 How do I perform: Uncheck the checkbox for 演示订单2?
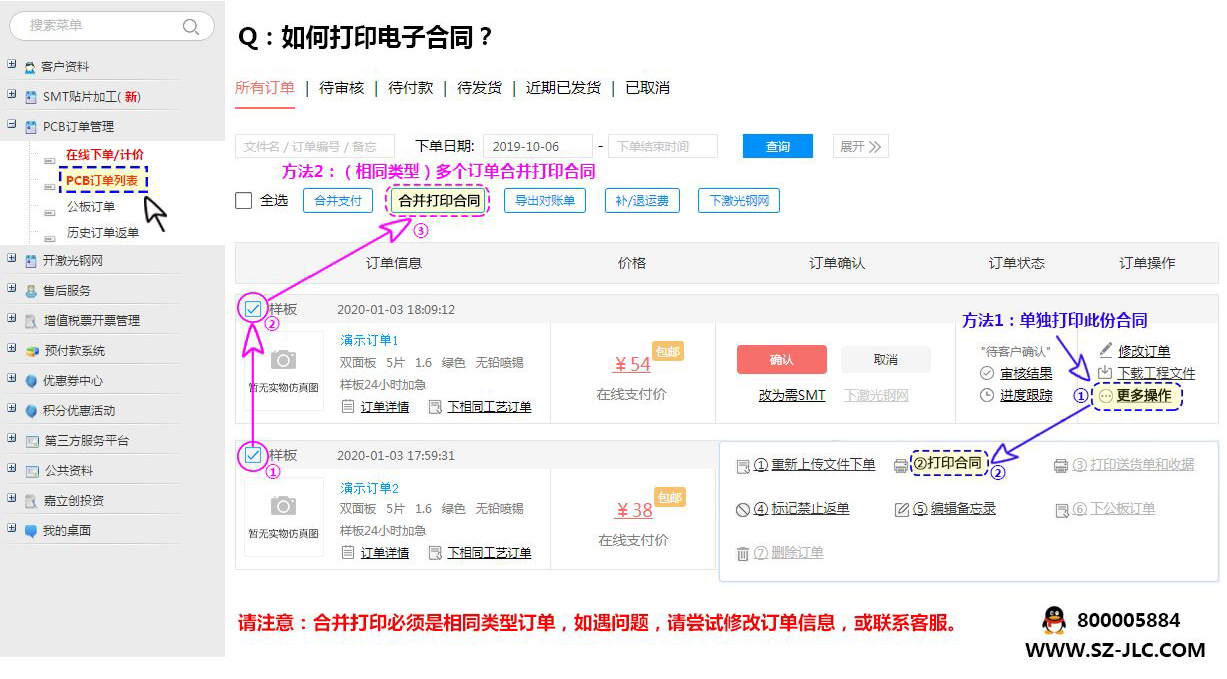[253, 455]
